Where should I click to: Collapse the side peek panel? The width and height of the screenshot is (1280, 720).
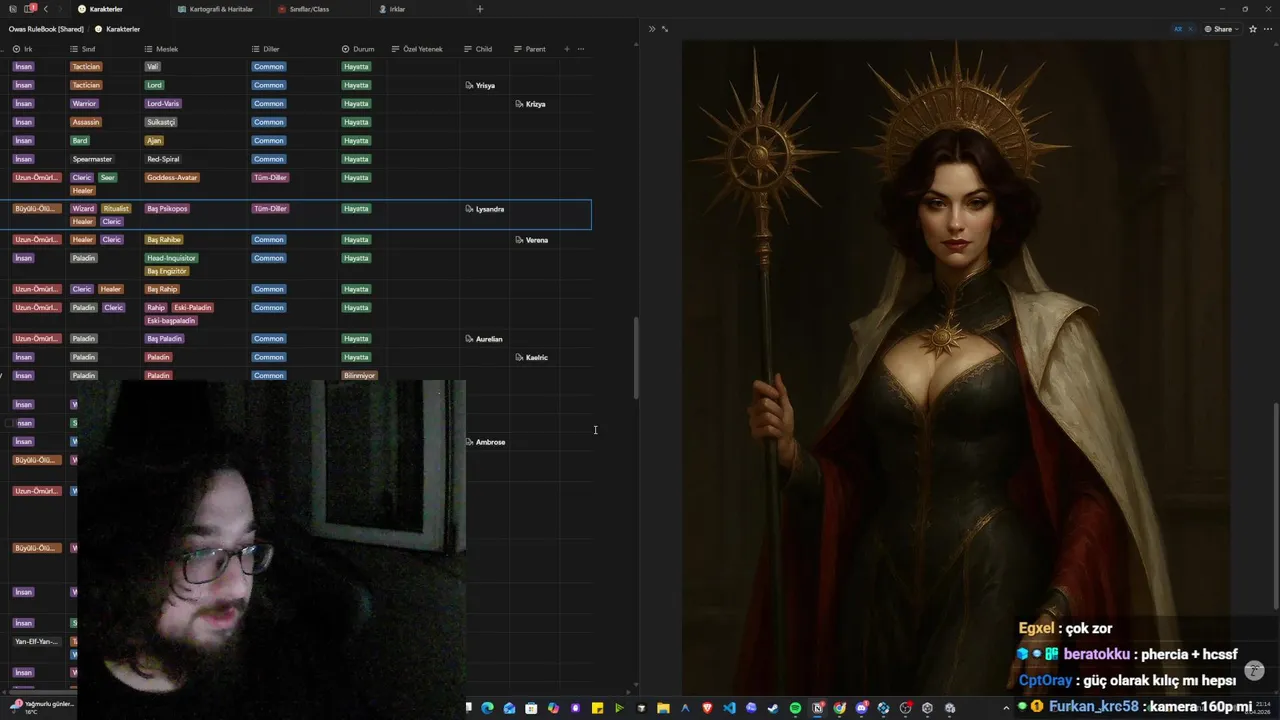pos(652,29)
